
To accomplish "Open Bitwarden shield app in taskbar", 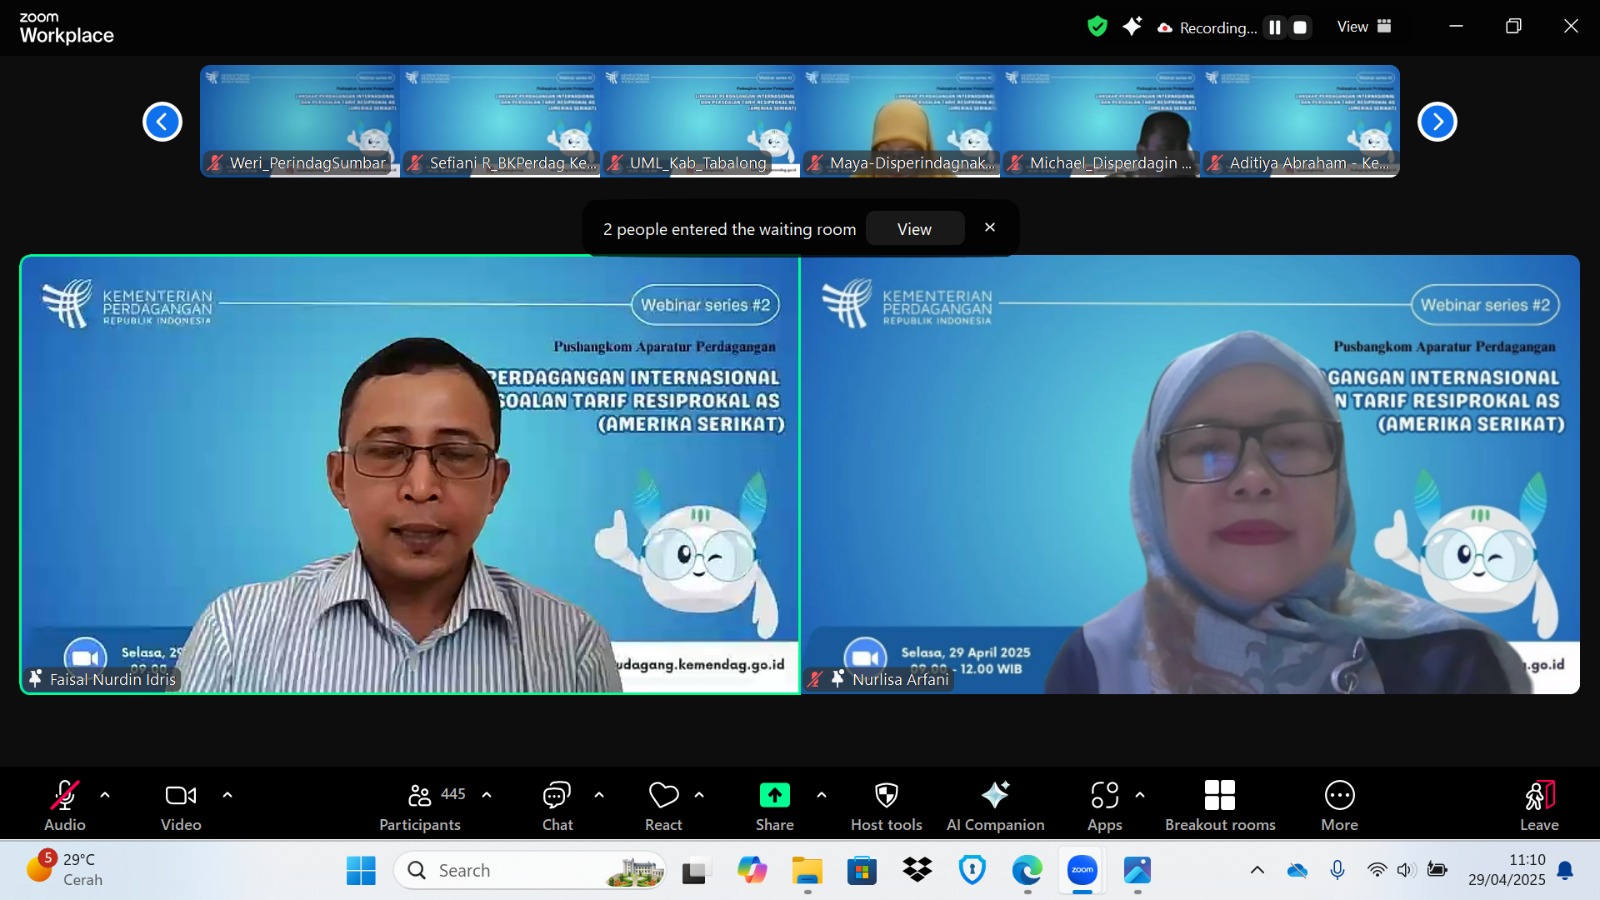I will click(972, 871).
